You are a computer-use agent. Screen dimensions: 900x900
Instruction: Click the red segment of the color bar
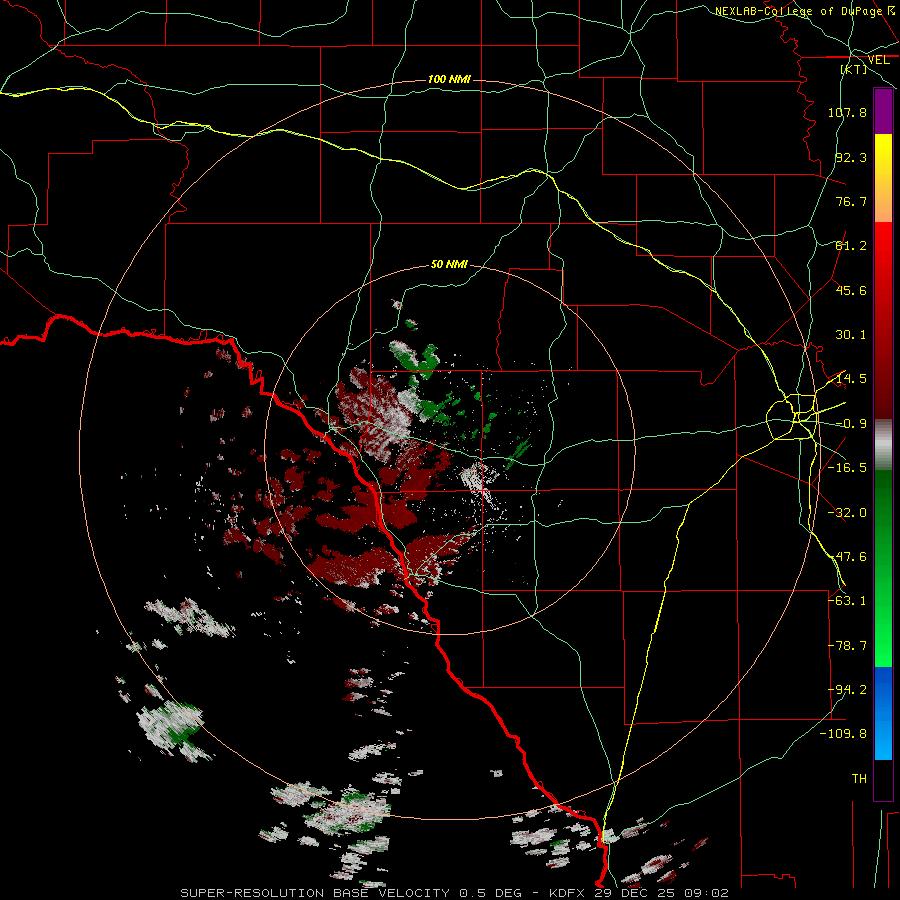[883, 320]
